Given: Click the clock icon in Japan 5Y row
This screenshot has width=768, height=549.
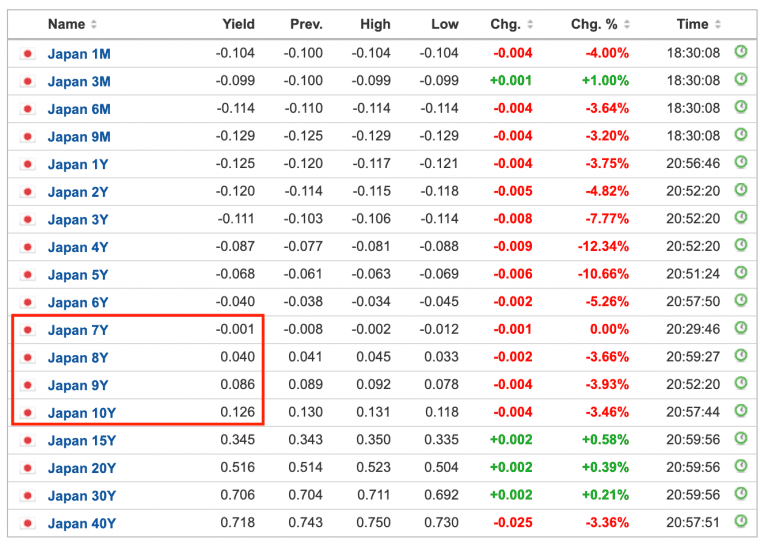Looking at the screenshot, I should (x=741, y=272).
